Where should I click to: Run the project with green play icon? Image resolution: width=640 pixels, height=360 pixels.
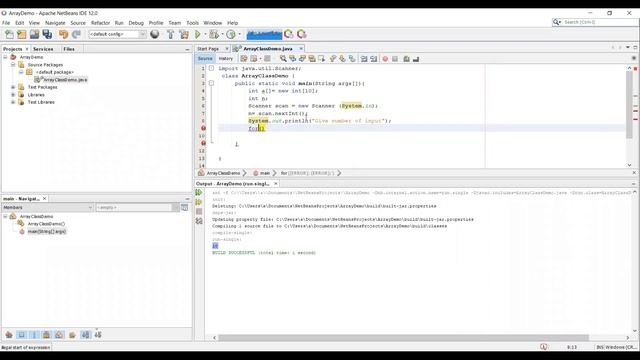198,34
